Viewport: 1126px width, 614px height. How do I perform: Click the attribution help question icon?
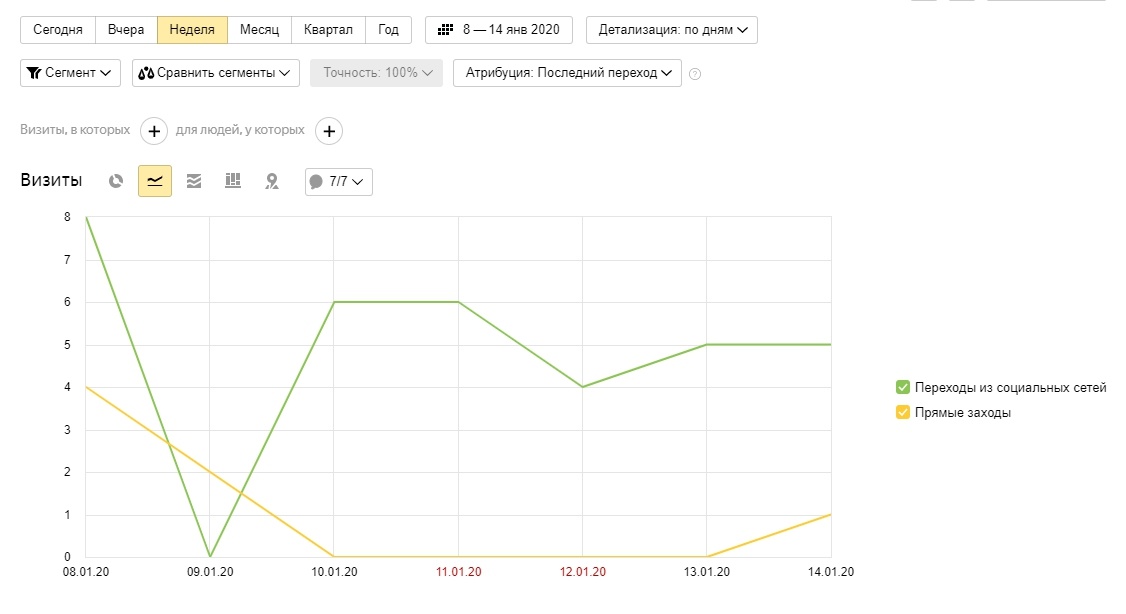click(x=695, y=74)
